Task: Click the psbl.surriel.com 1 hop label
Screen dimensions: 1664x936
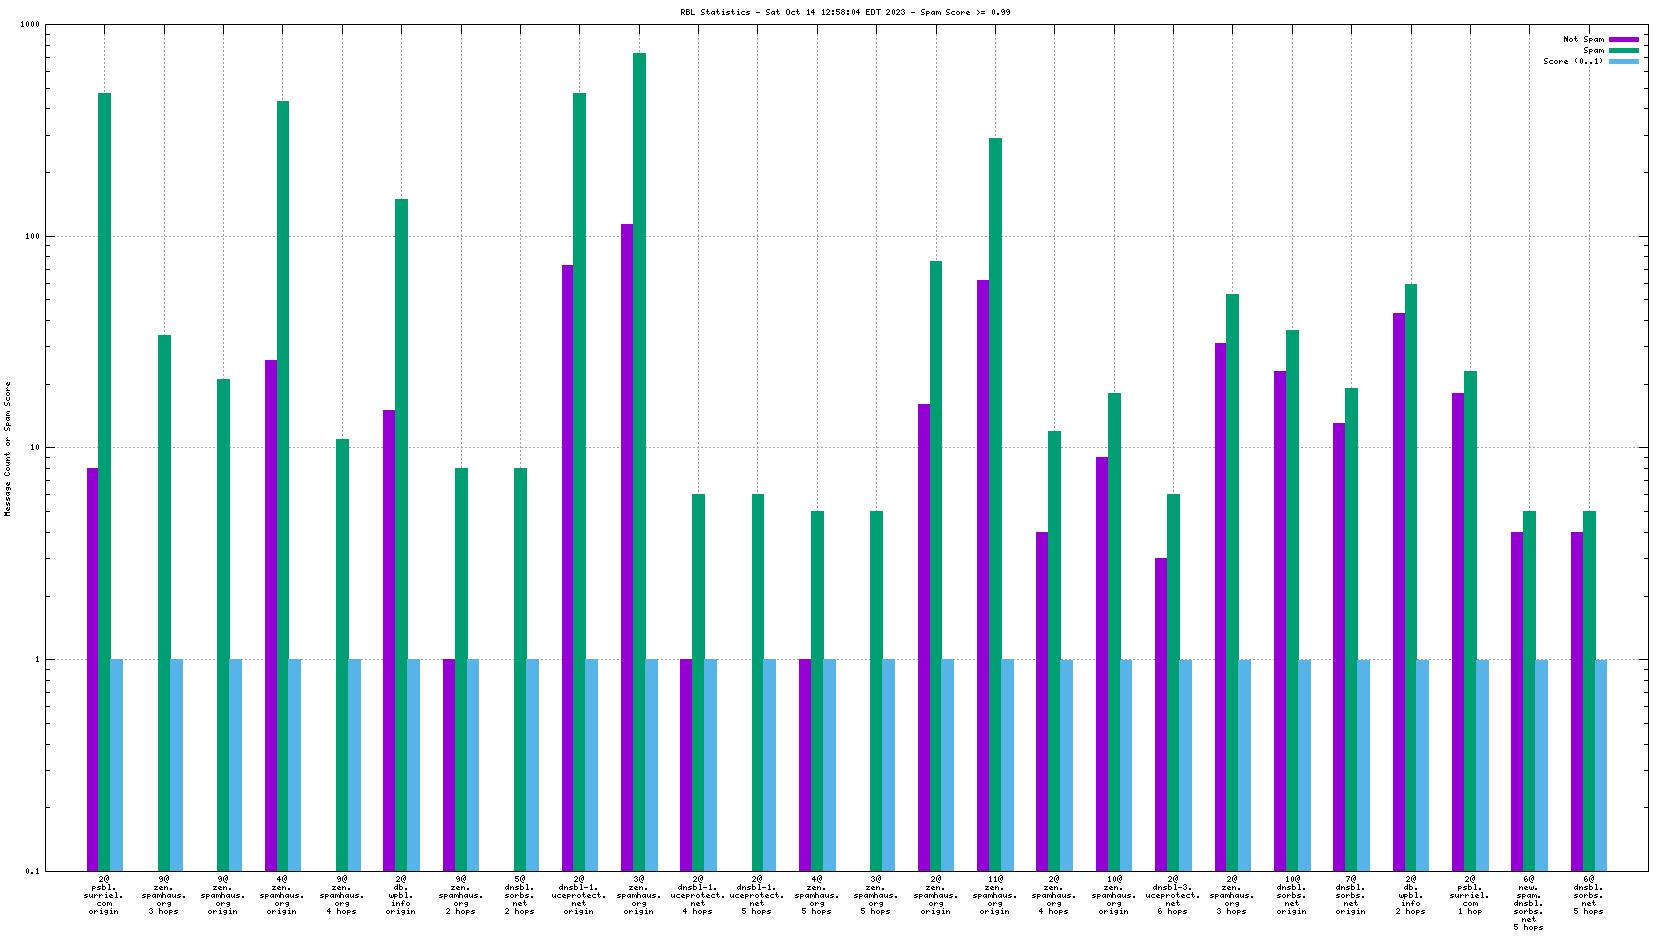Action: pos(1470,896)
